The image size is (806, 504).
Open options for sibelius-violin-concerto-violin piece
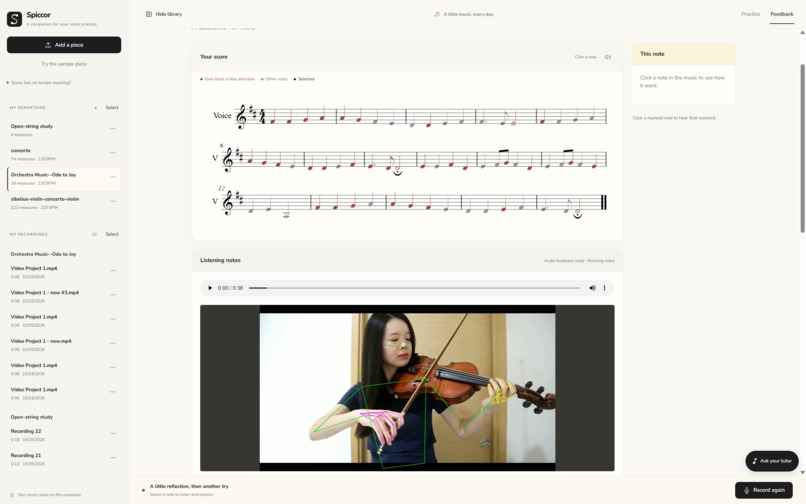click(x=113, y=201)
